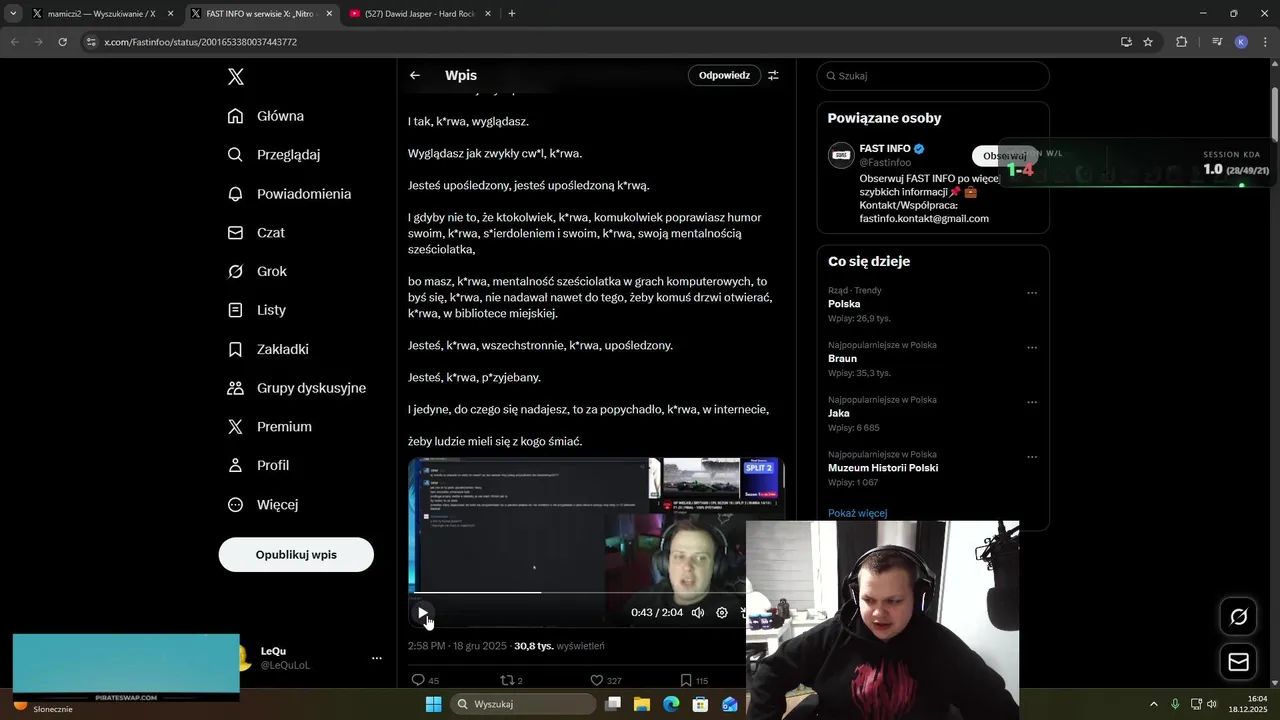The height and width of the screenshot is (720, 1280).
Task: Play the embedded video
Action: pyautogui.click(x=423, y=613)
